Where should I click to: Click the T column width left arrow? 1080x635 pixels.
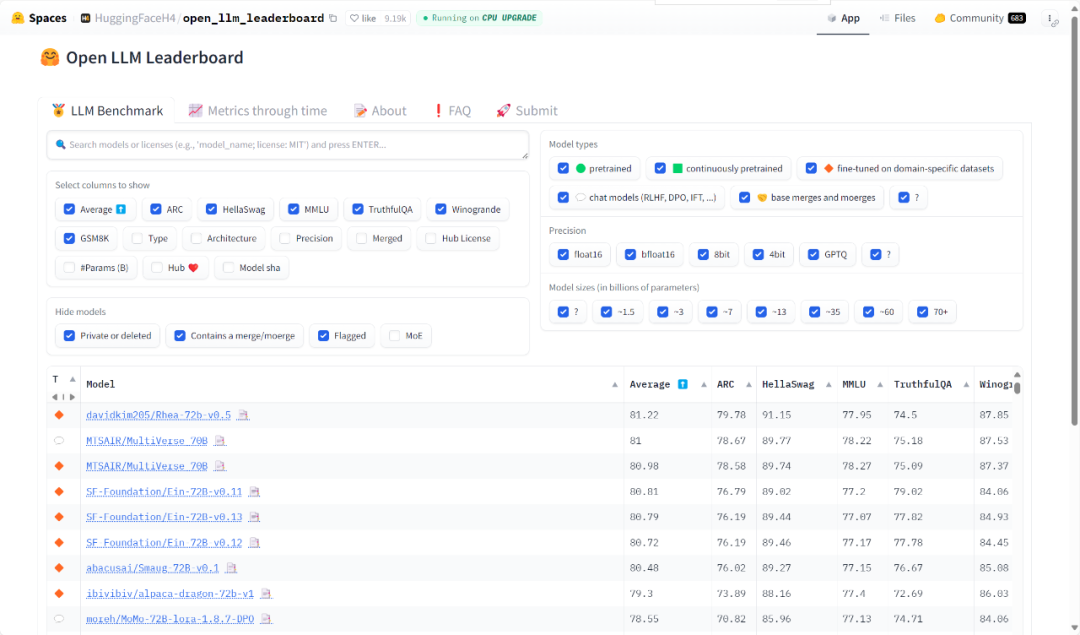click(54, 397)
